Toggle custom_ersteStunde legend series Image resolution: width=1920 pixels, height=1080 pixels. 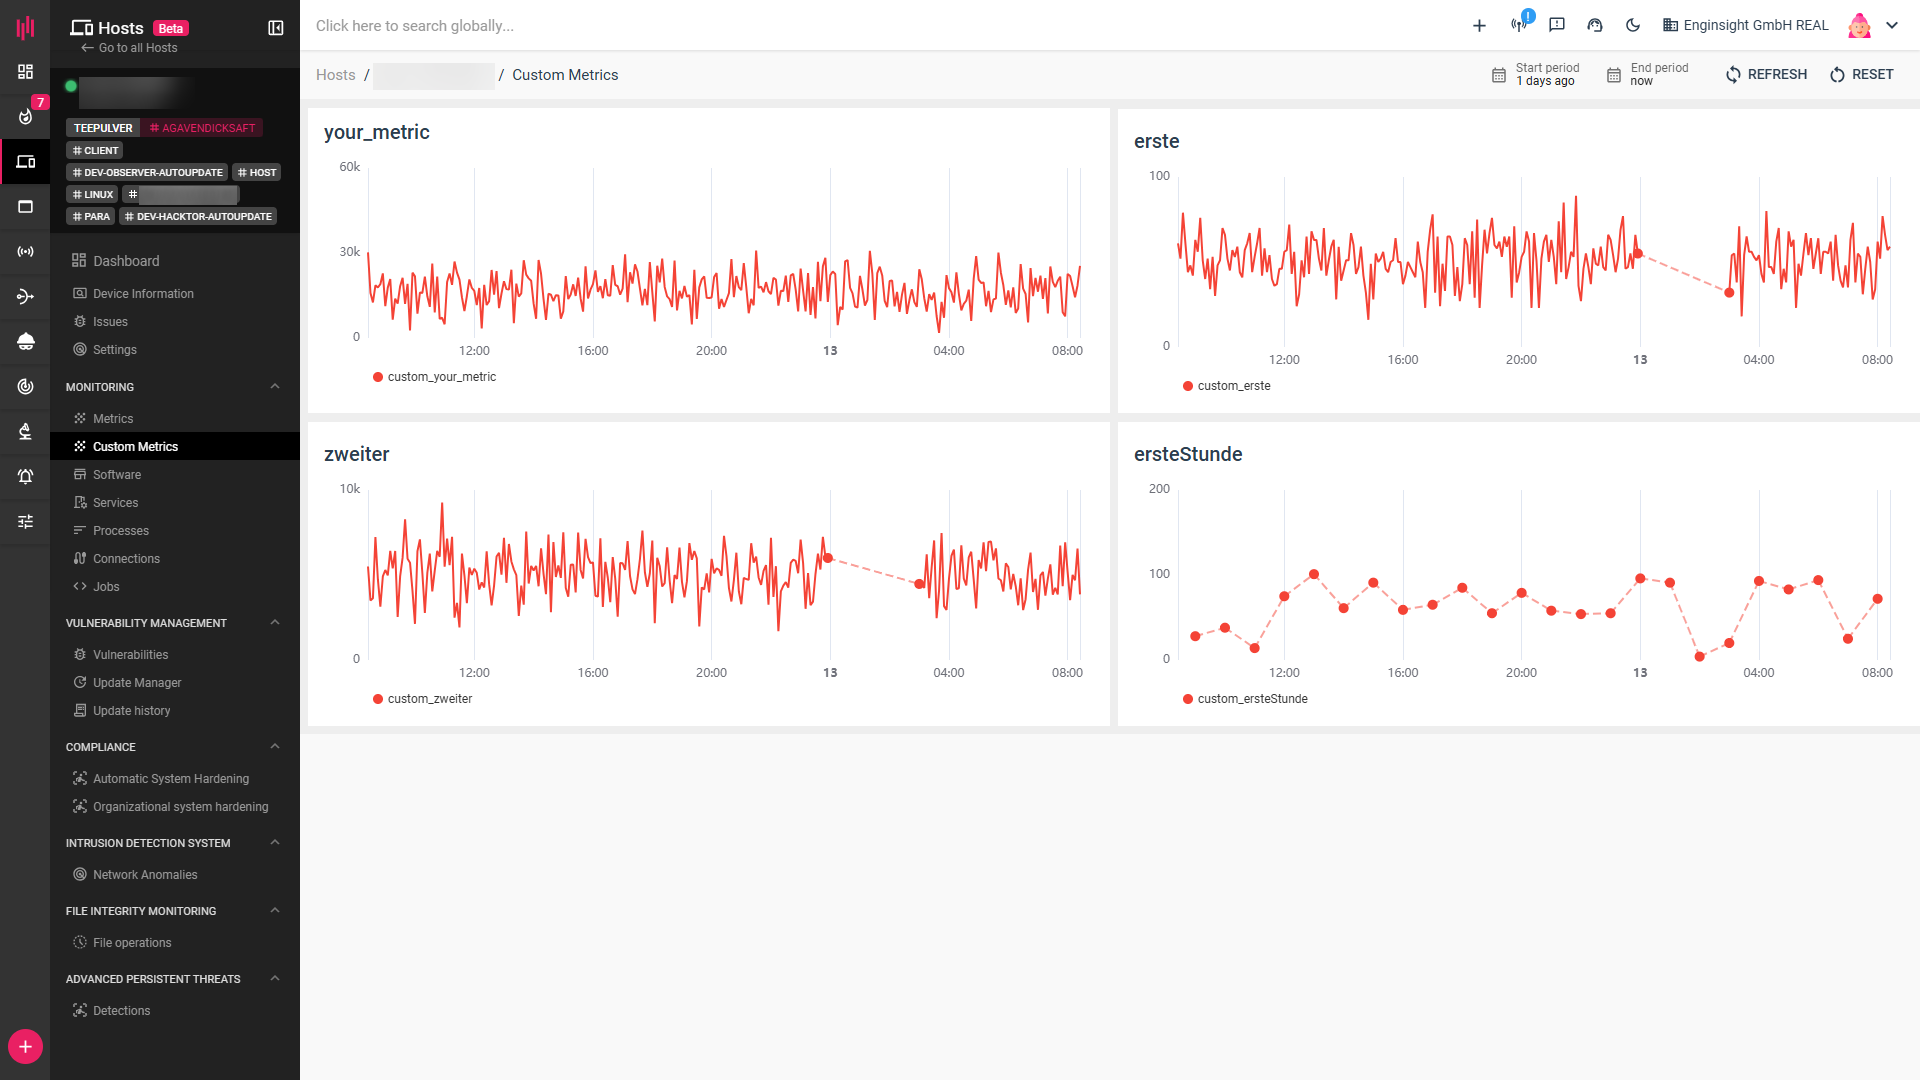(x=1252, y=699)
